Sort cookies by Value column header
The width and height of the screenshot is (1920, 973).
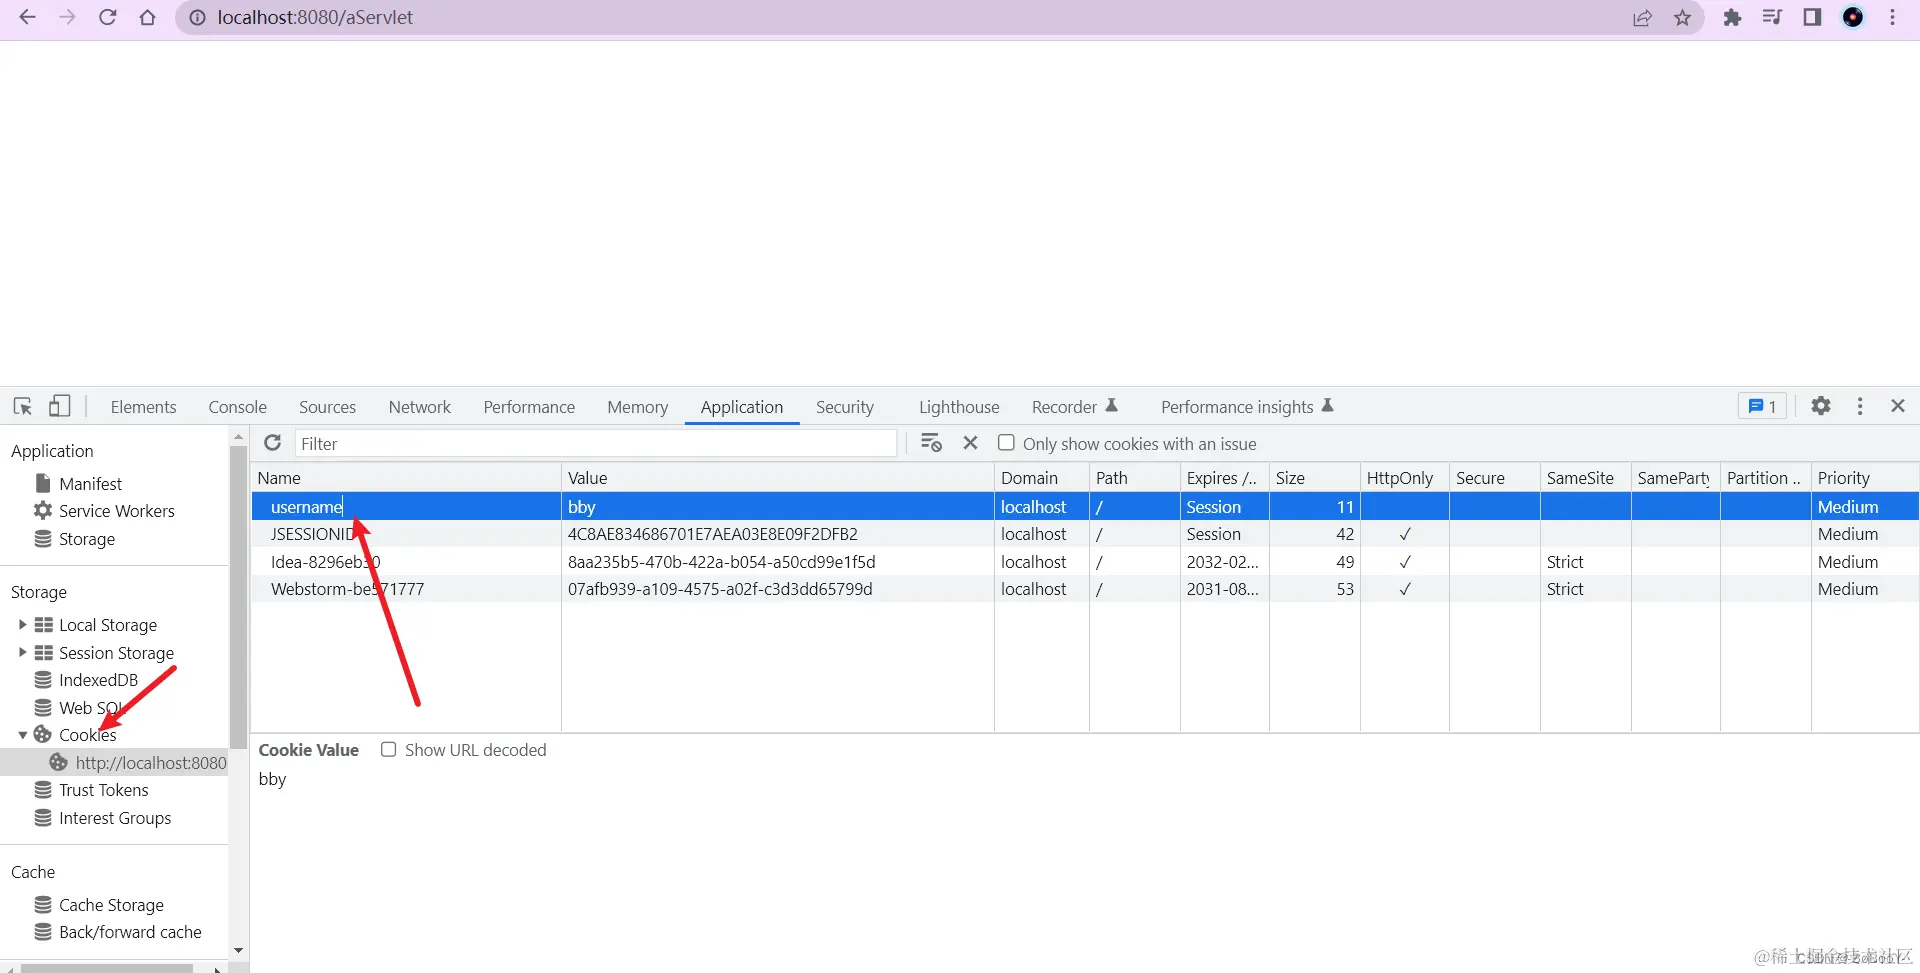[777, 478]
